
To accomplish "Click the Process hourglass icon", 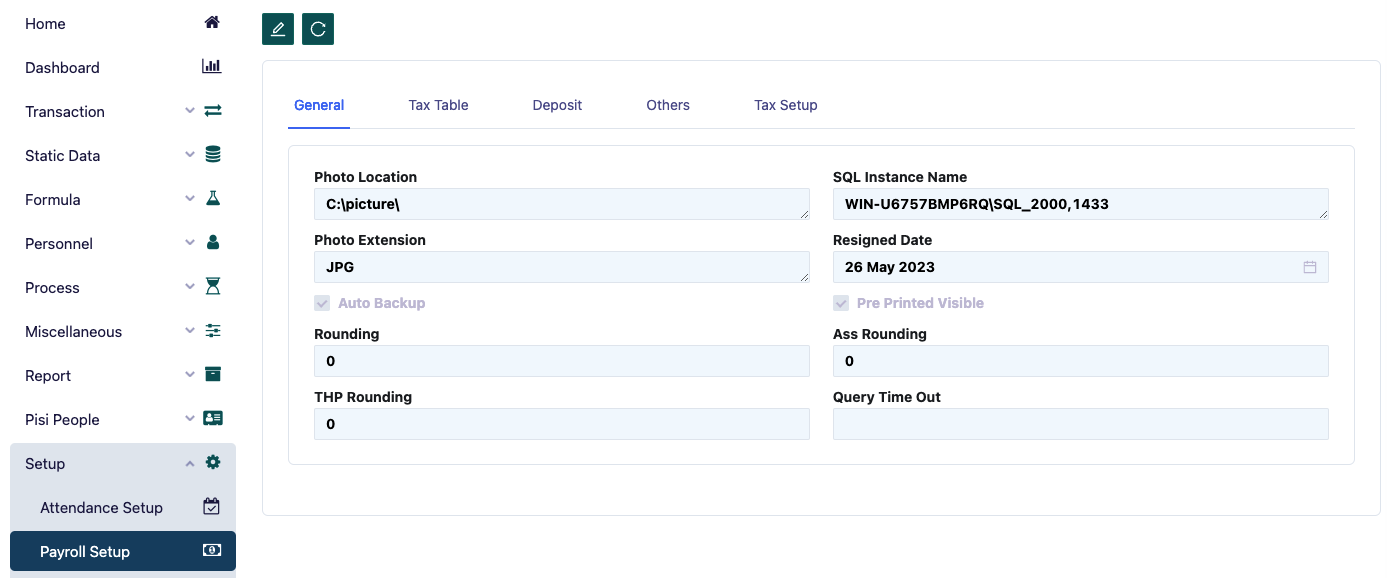I will [x=212, y=287].
